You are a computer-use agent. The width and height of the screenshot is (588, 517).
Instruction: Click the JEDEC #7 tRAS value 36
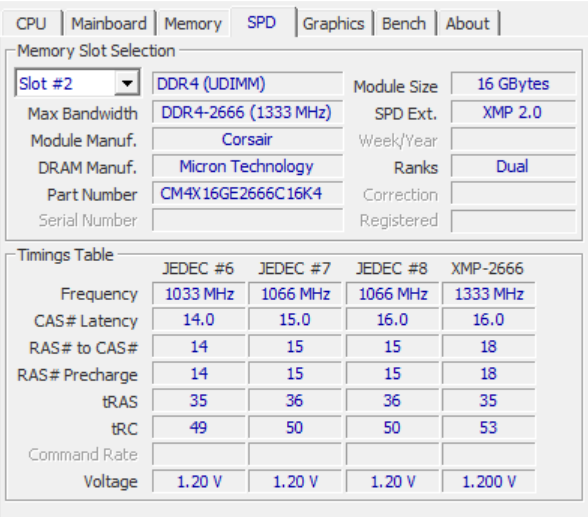point(295,401)
